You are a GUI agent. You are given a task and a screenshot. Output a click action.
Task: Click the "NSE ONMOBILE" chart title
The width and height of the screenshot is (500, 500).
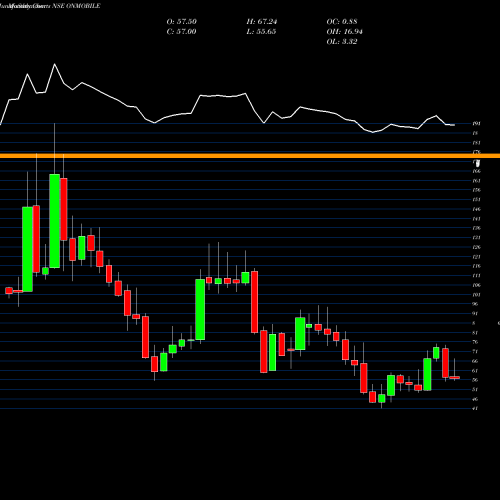(x=76, y=6)
